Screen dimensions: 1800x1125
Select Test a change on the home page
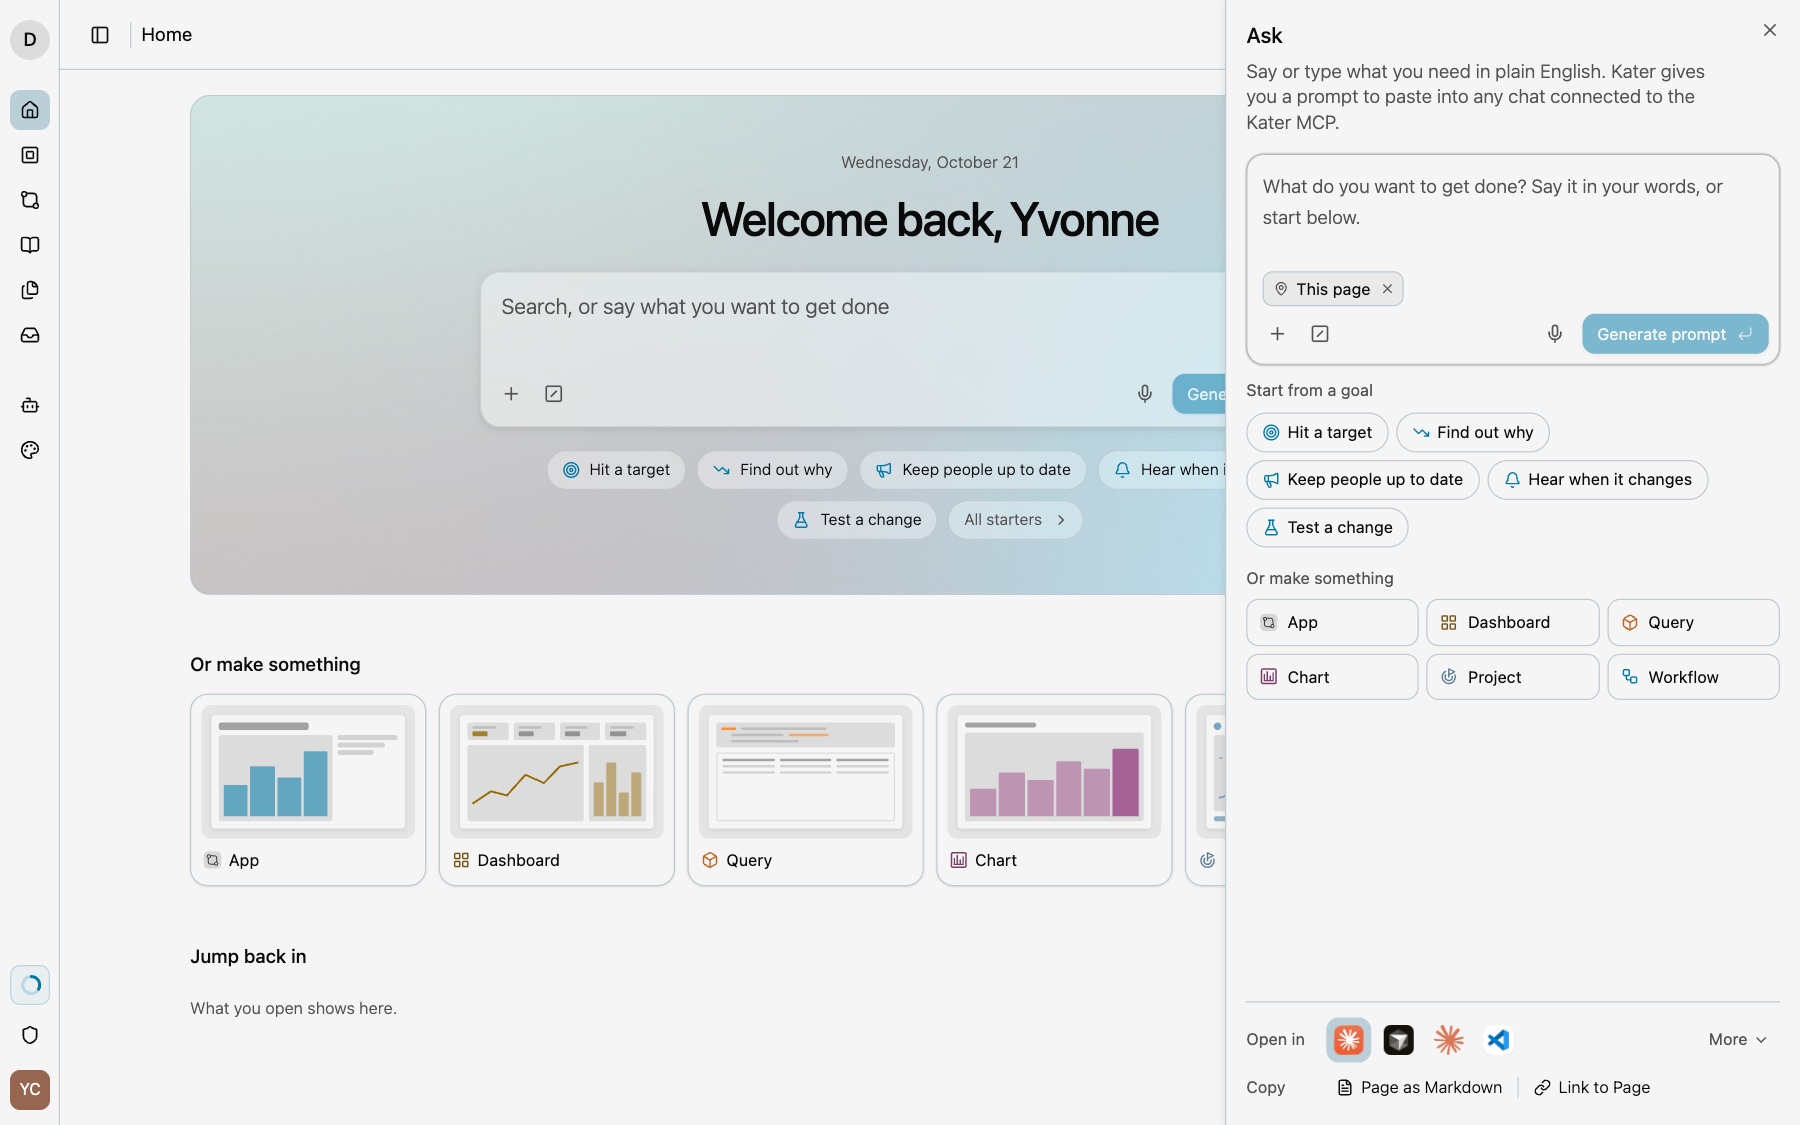(857, 520)
